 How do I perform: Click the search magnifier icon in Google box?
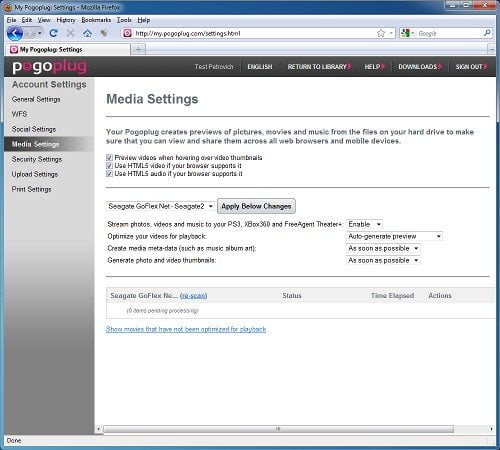pyautogui.click(x=487, y=33)
